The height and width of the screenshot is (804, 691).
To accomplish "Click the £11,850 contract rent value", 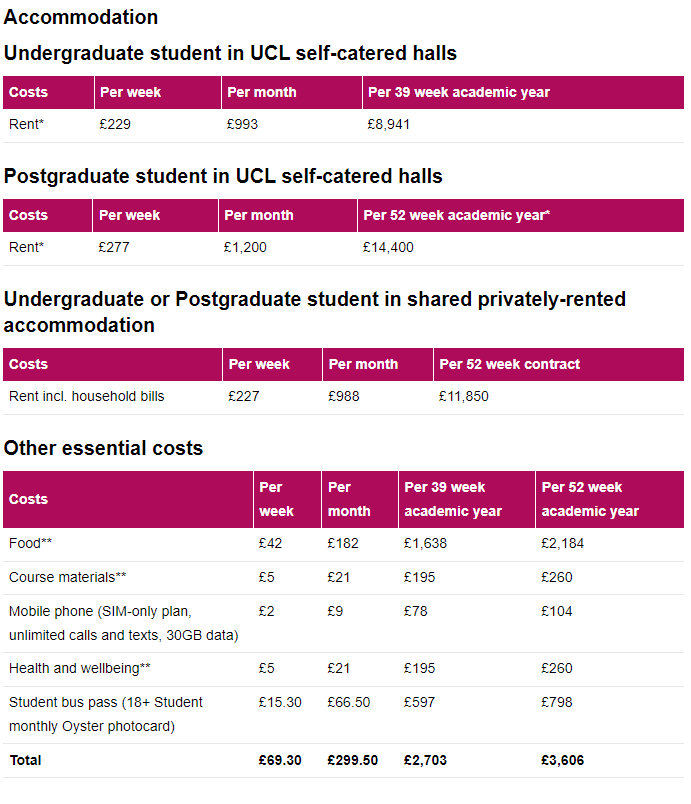I will pyautogui.click(x=464, y=397).
